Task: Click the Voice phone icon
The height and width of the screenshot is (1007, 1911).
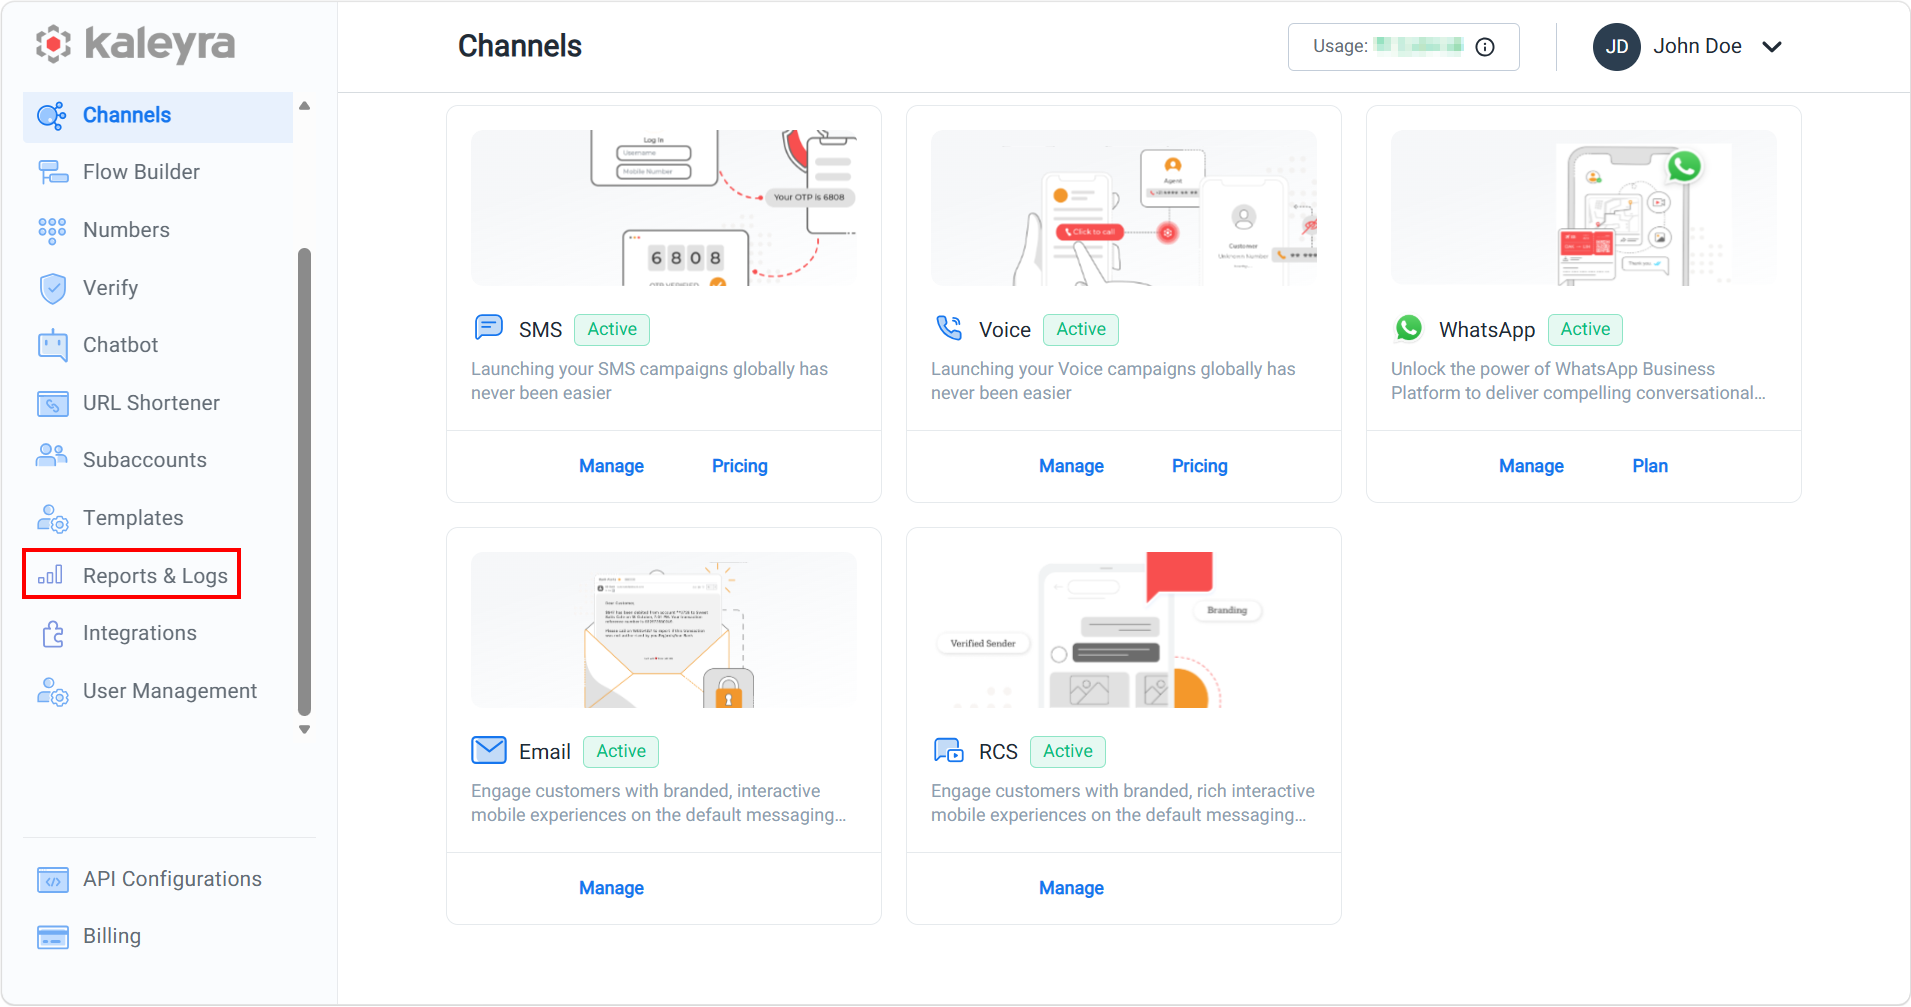Action: tap(949, 327)
